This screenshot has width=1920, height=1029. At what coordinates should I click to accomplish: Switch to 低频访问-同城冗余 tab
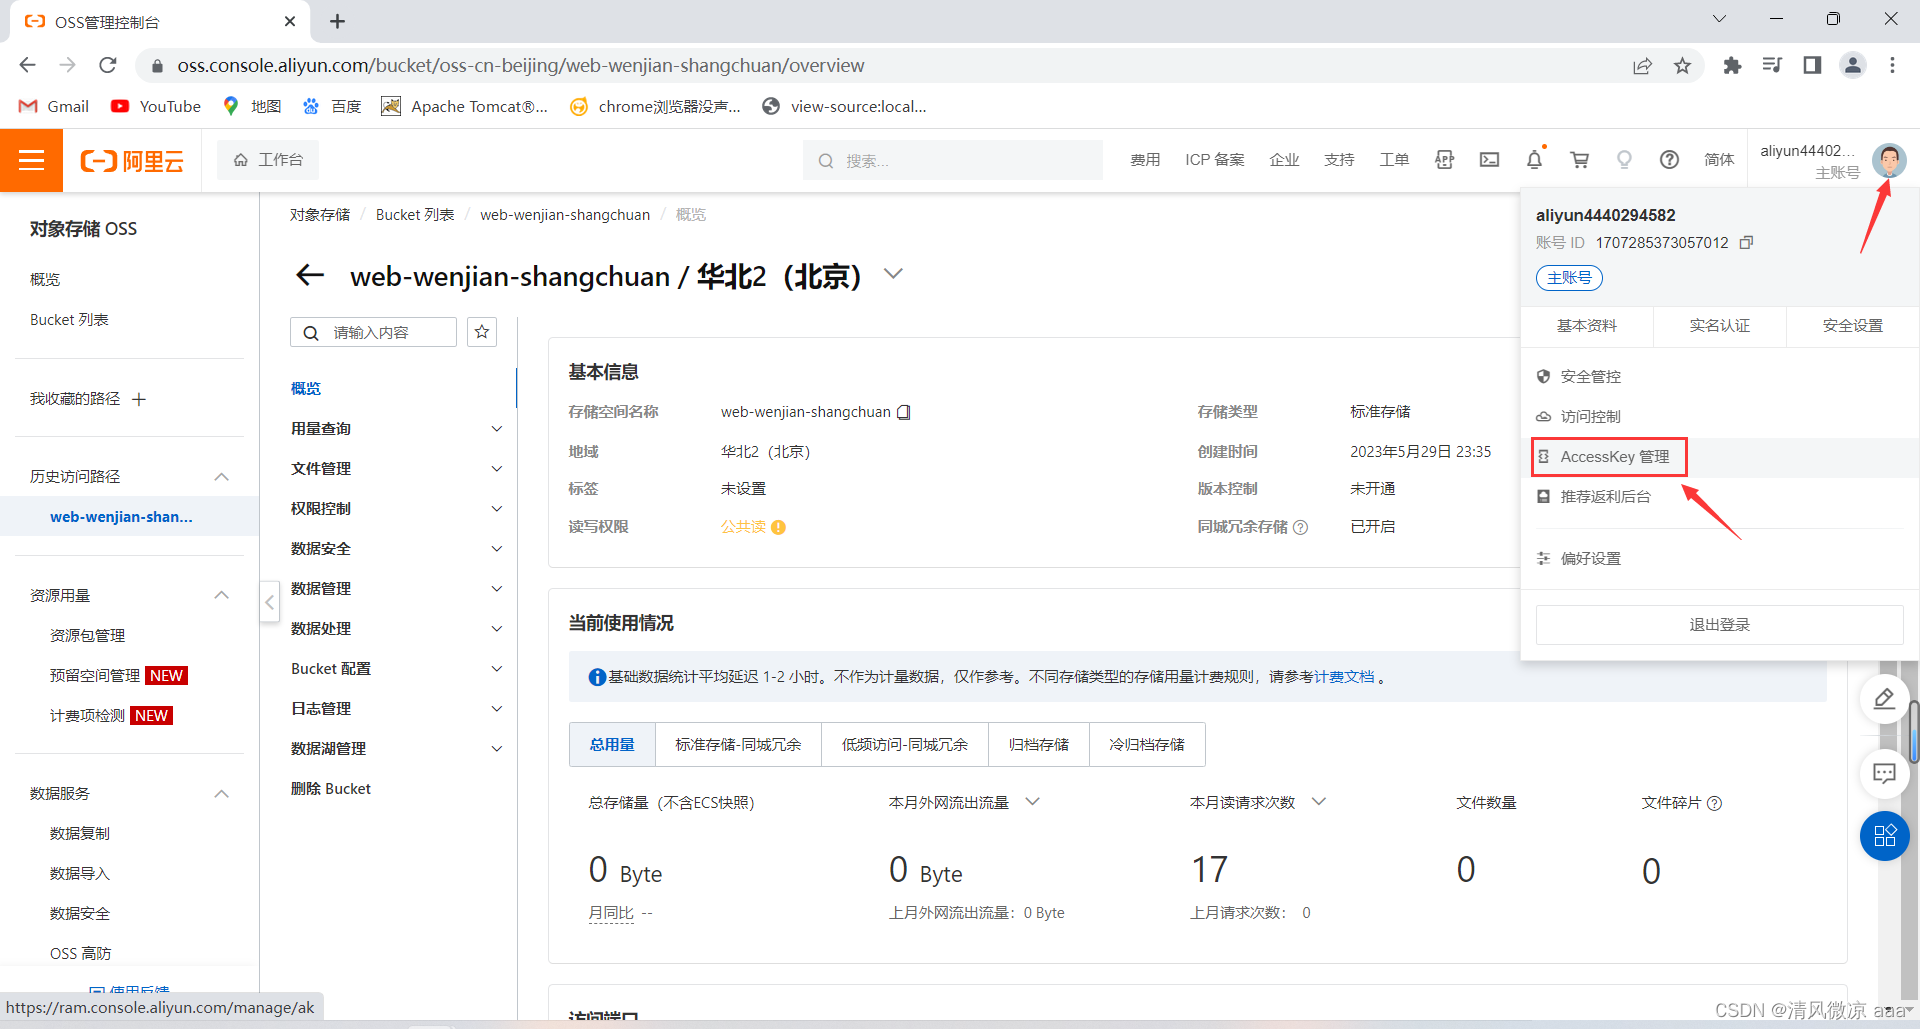coord(905,744)
